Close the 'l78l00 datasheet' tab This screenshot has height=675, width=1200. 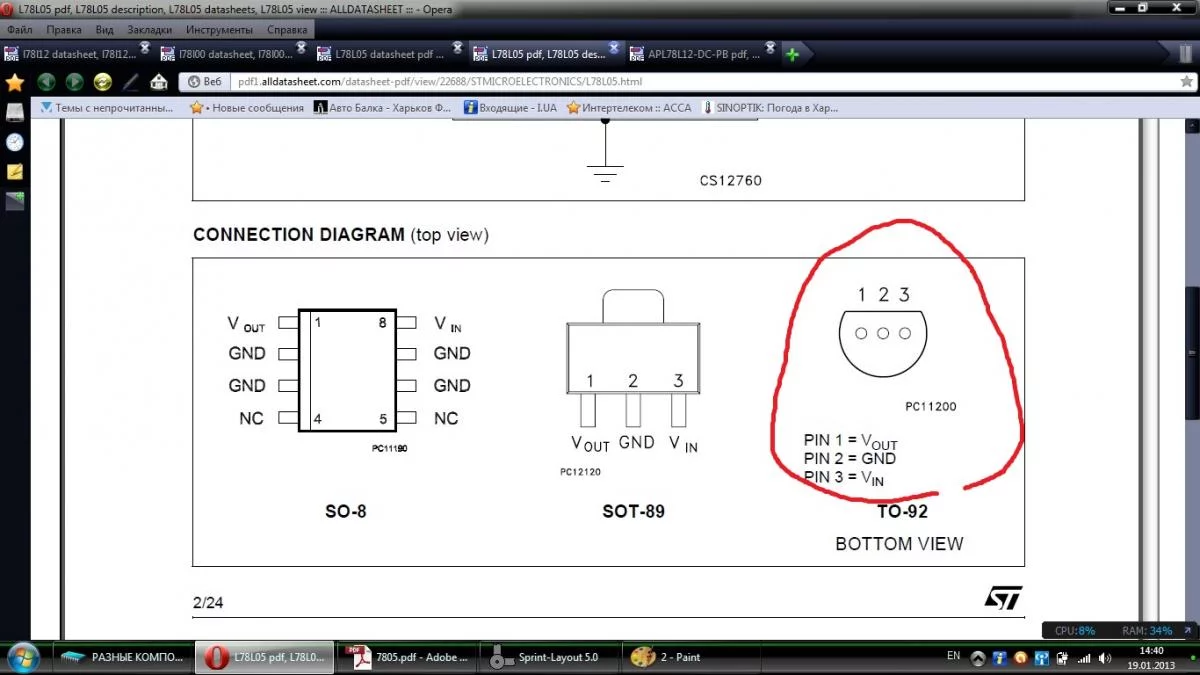coord(301,48)
